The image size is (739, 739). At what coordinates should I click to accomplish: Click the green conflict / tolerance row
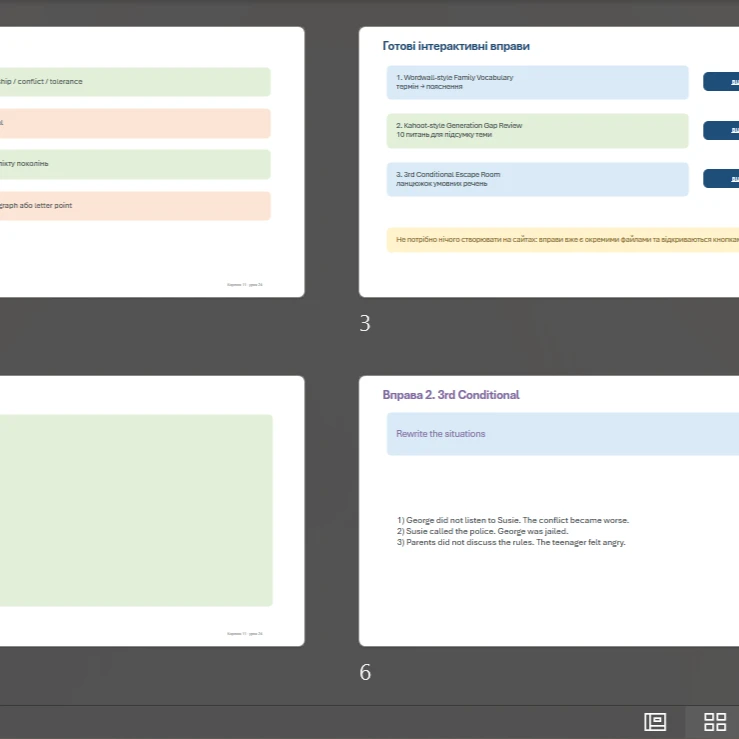pyautogui.click(x=135, y=82)
